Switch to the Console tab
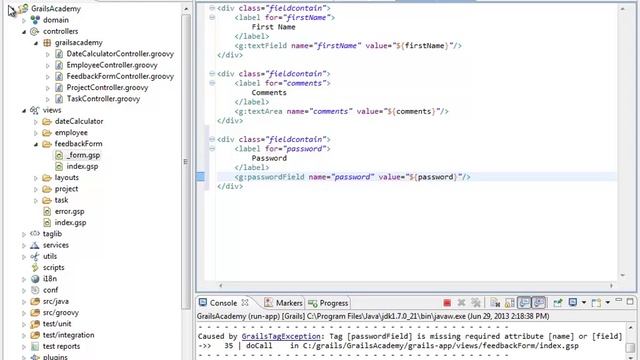This screenshot has height=360, width=640. point(223,303)
